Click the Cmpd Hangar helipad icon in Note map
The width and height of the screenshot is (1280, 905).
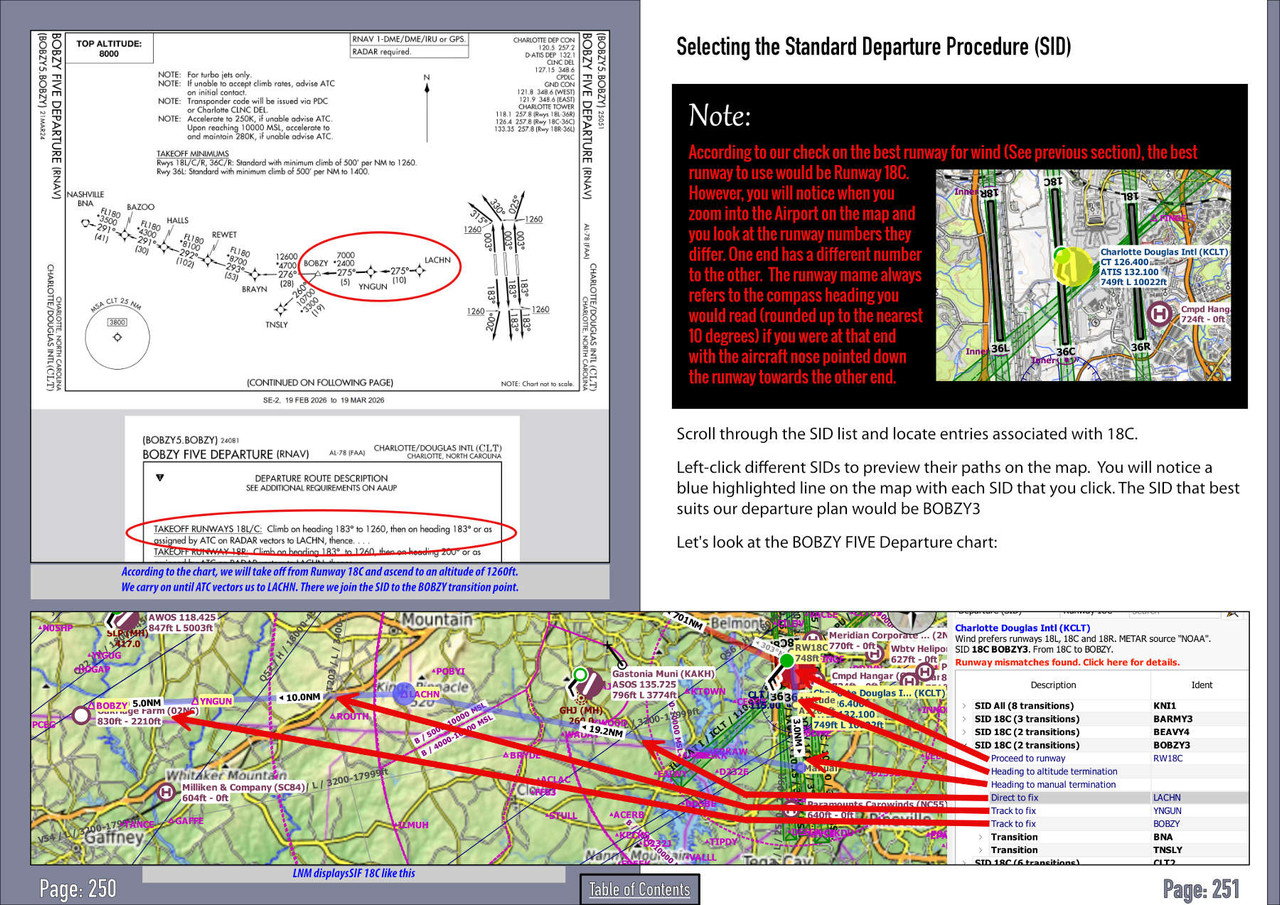1159,314
